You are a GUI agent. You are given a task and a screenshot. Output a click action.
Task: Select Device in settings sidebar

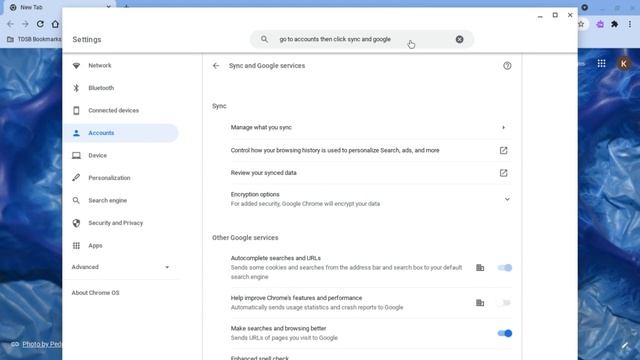[x=121, y=156]
